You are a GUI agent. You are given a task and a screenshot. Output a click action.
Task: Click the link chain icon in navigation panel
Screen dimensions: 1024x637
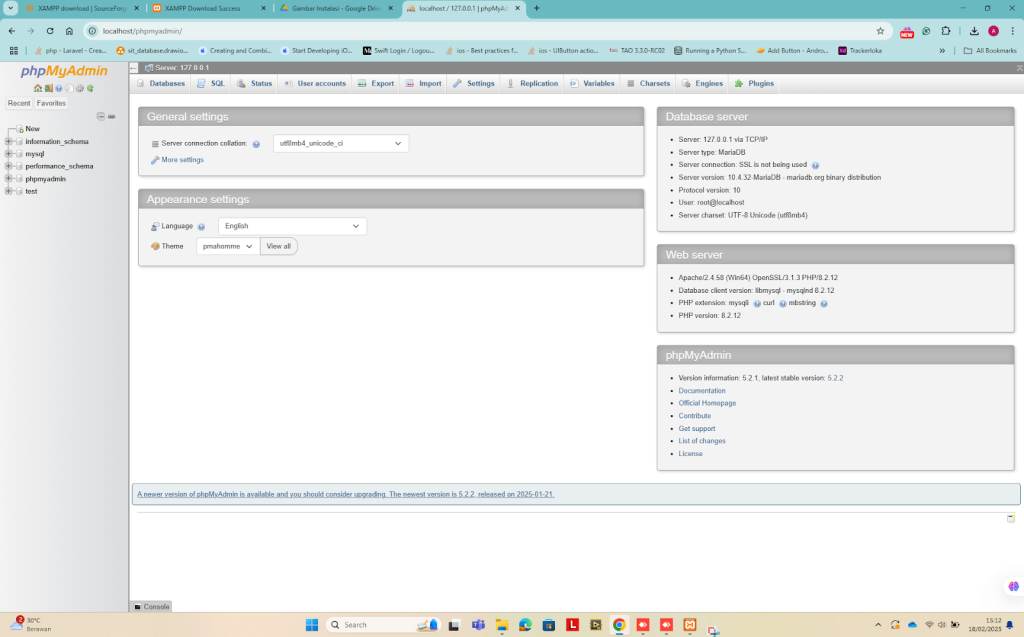click(x=112, y=116)
